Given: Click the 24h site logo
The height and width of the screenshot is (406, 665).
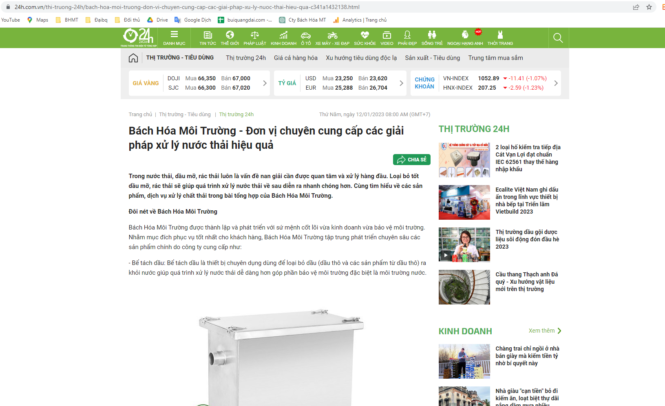Looking at the screenshot, I should click(138, 37).
